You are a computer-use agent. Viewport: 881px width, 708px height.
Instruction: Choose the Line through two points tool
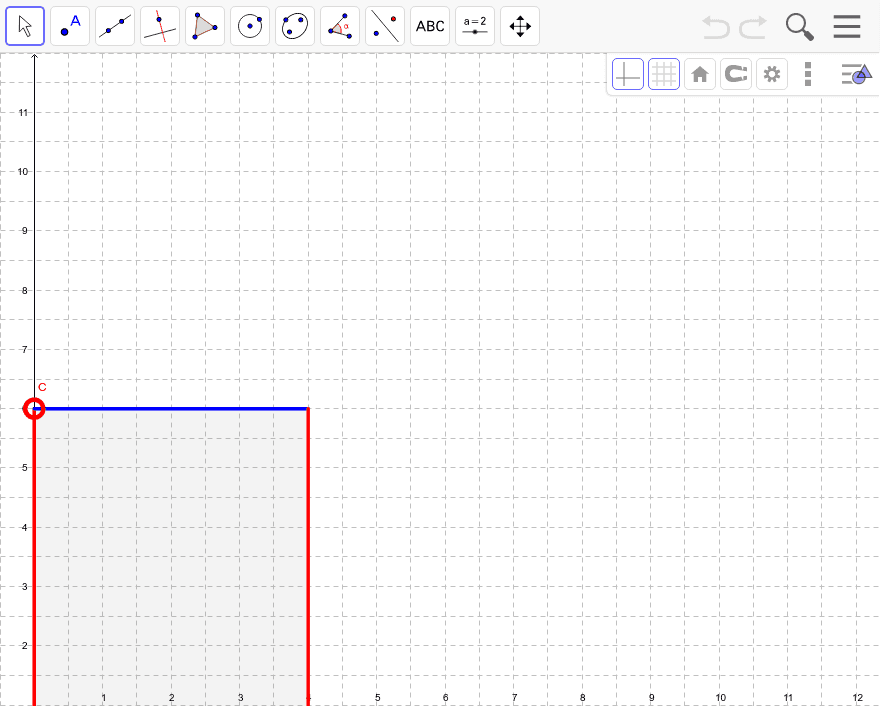[x=115, y=26]
